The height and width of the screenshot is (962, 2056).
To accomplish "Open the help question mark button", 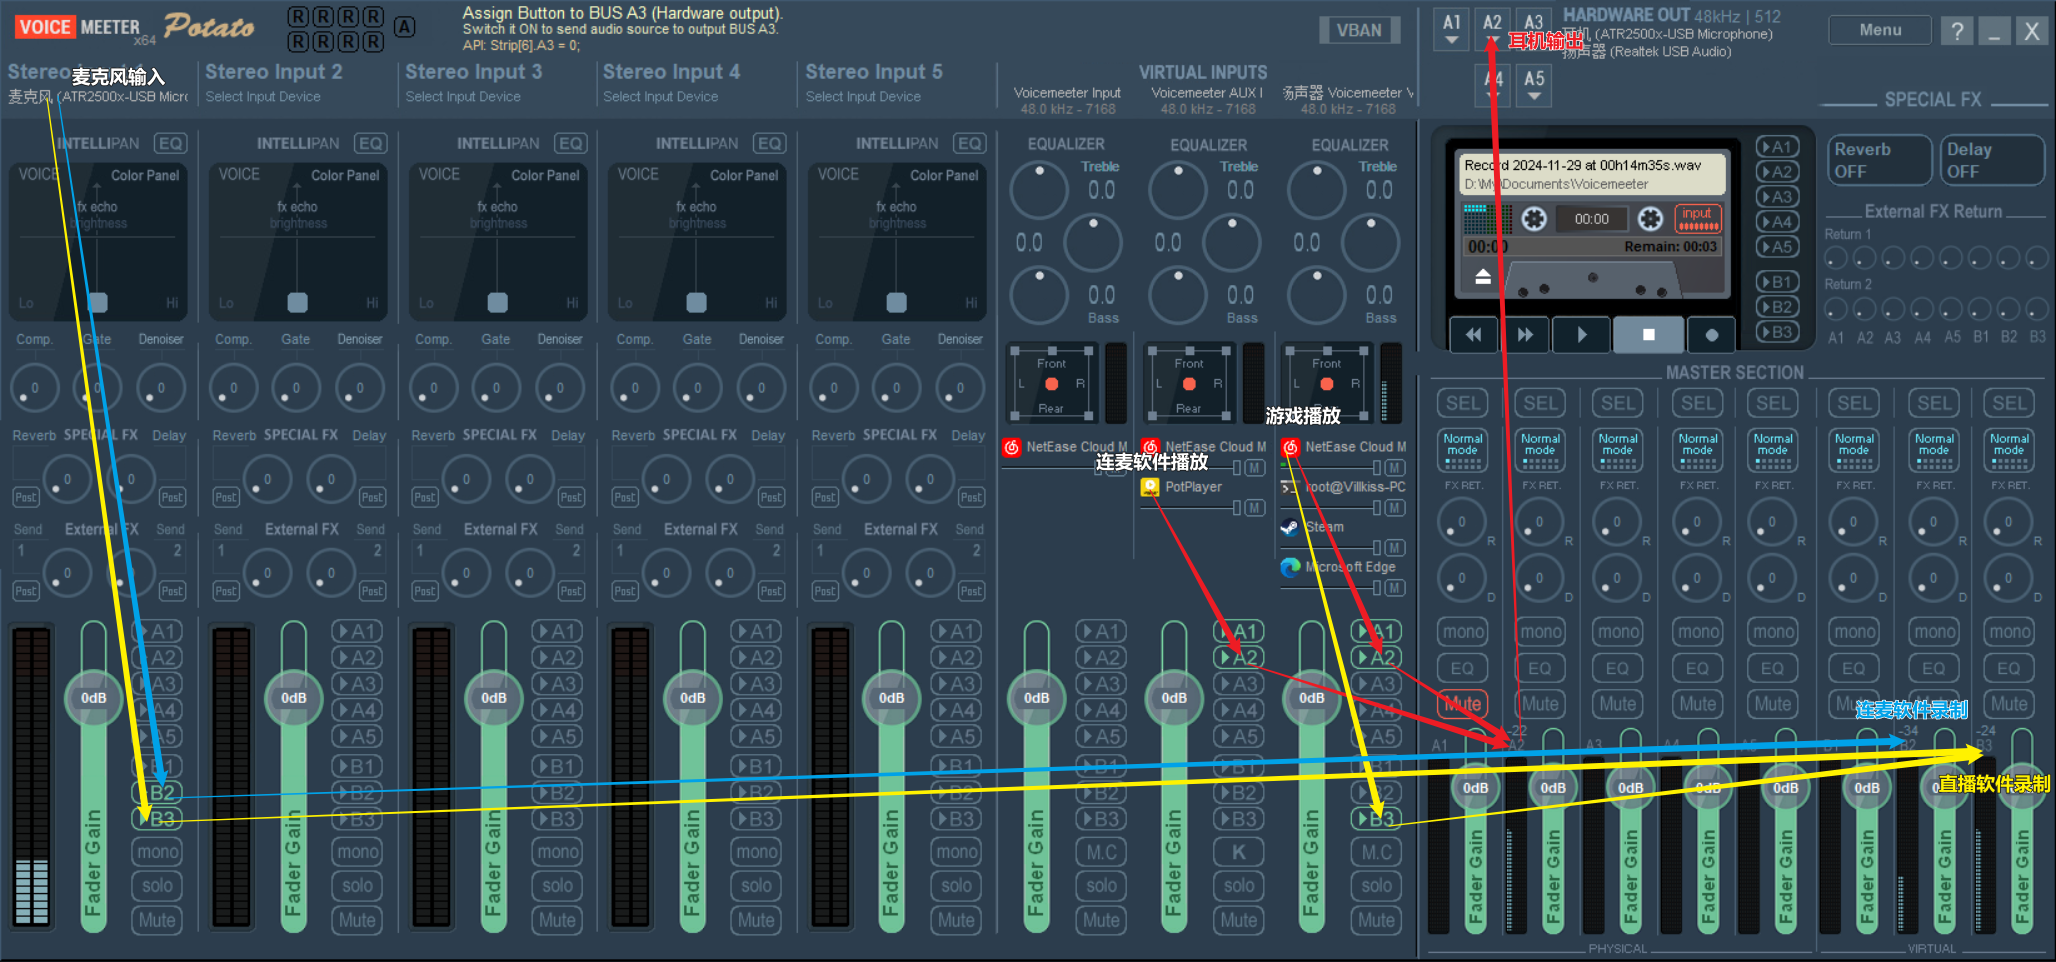I will coord(1957,31).
